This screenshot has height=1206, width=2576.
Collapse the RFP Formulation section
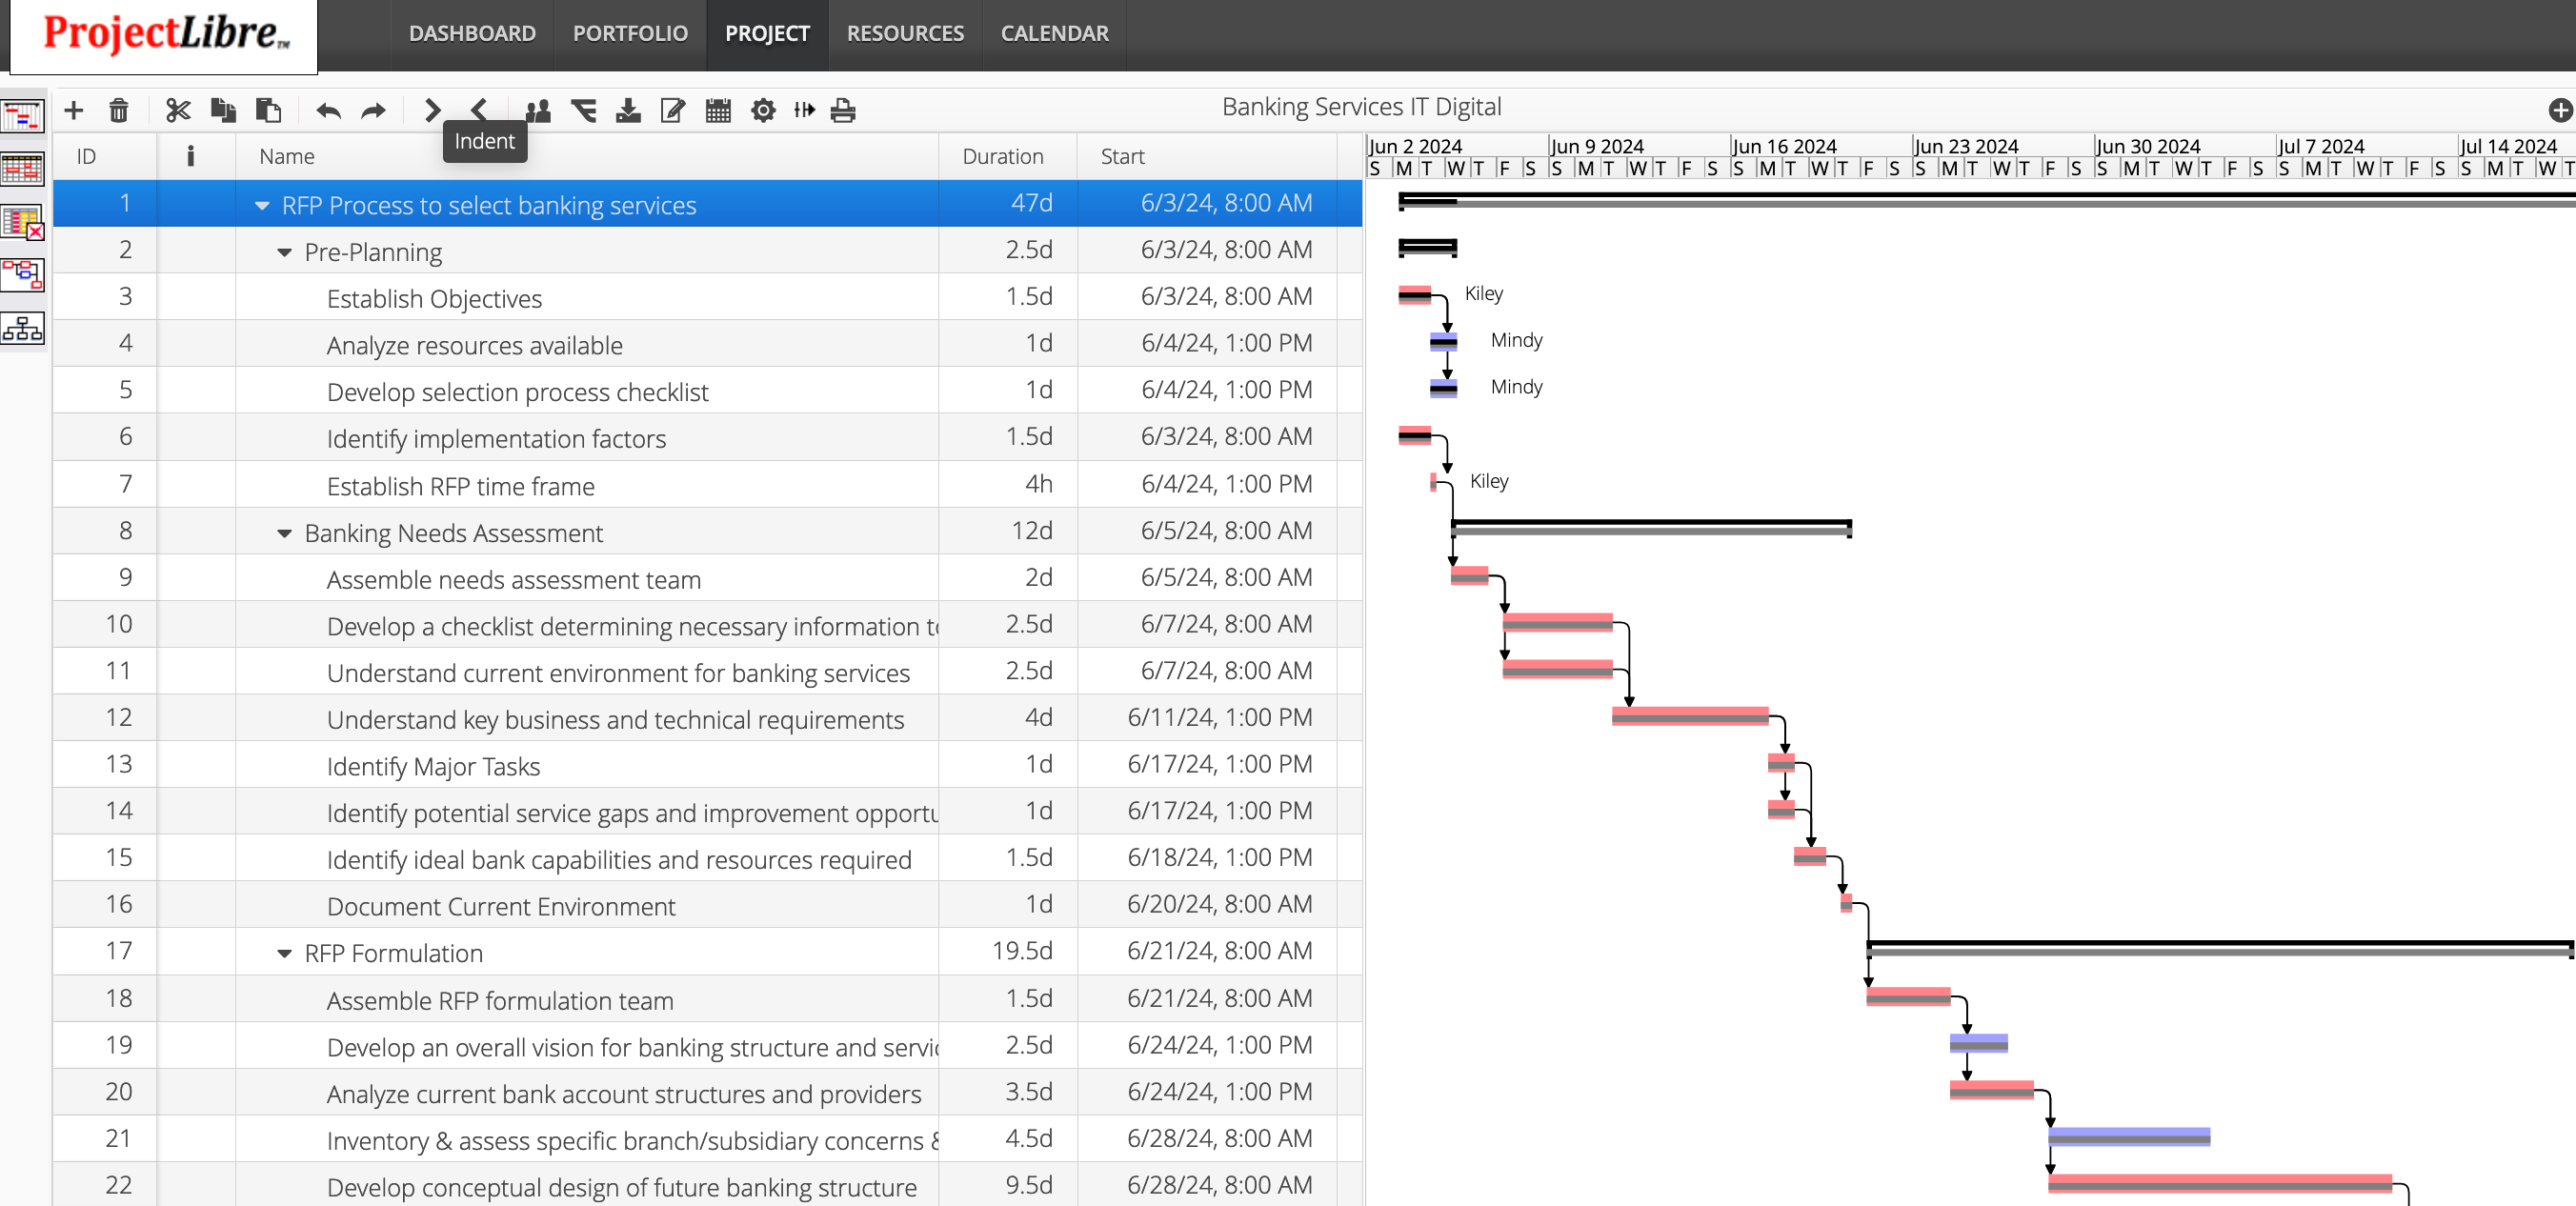[x=283, y=953]
